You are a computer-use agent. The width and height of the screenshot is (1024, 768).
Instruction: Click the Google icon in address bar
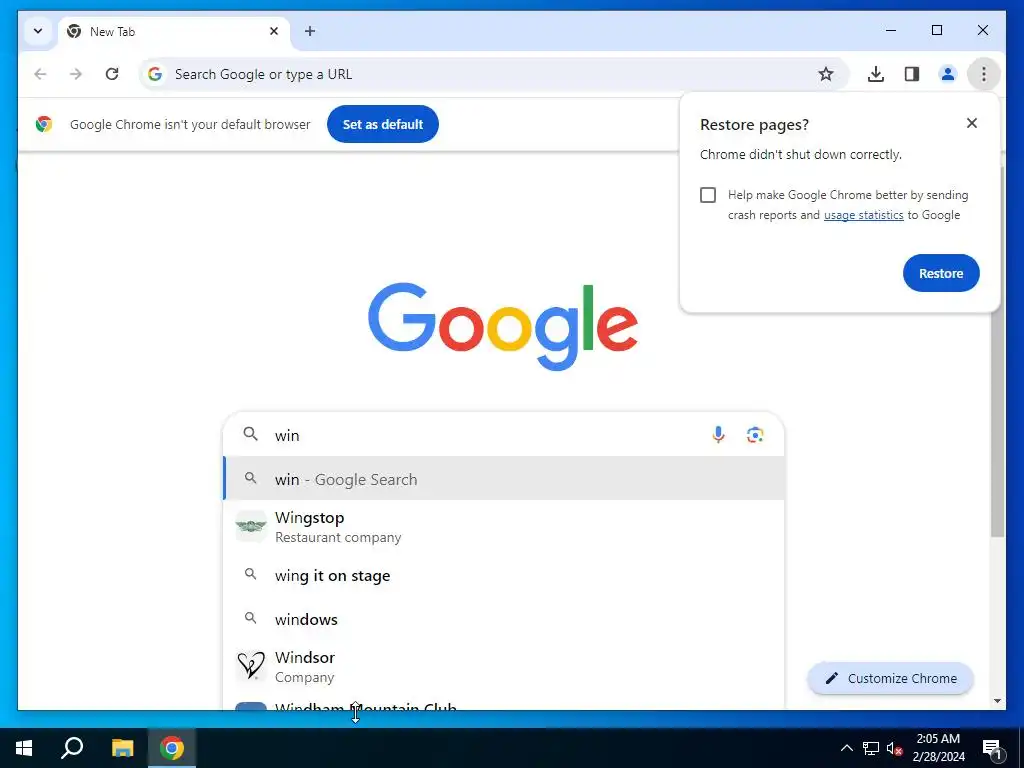click(x=155, y=74)
